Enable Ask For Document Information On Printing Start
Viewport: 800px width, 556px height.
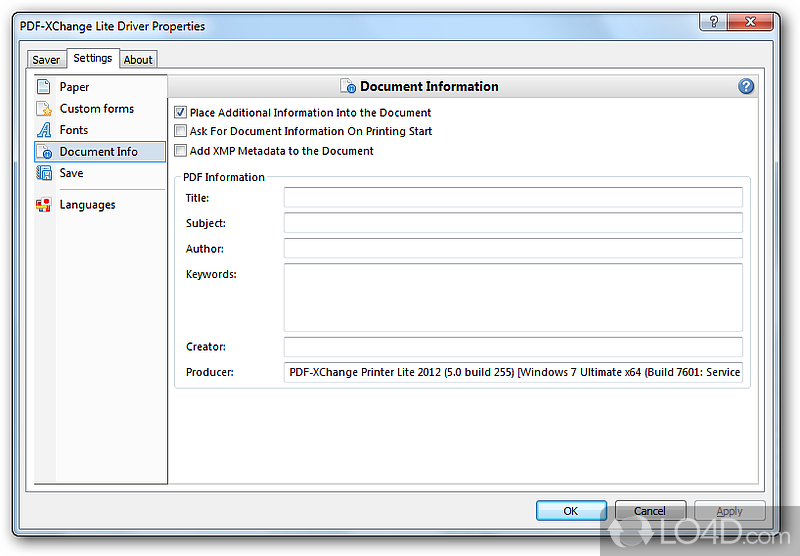click(180, 131)
